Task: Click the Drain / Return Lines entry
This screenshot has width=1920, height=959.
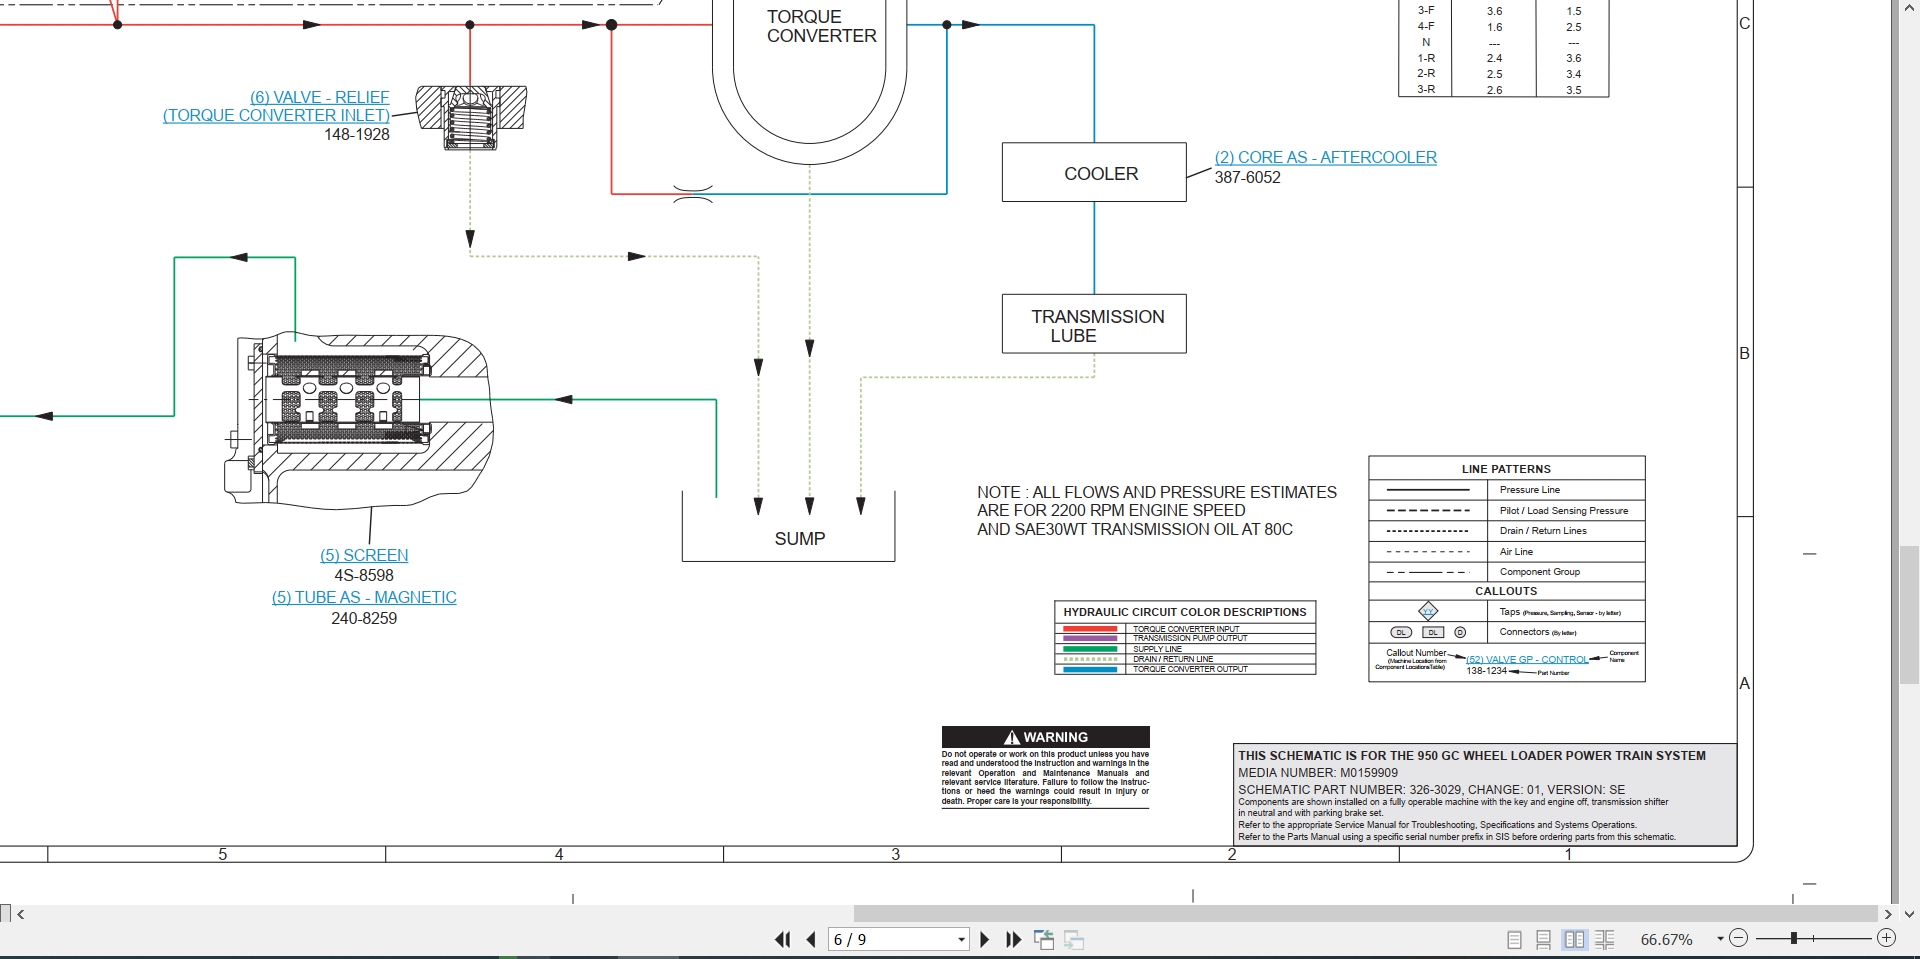Action: point(1543,531)
